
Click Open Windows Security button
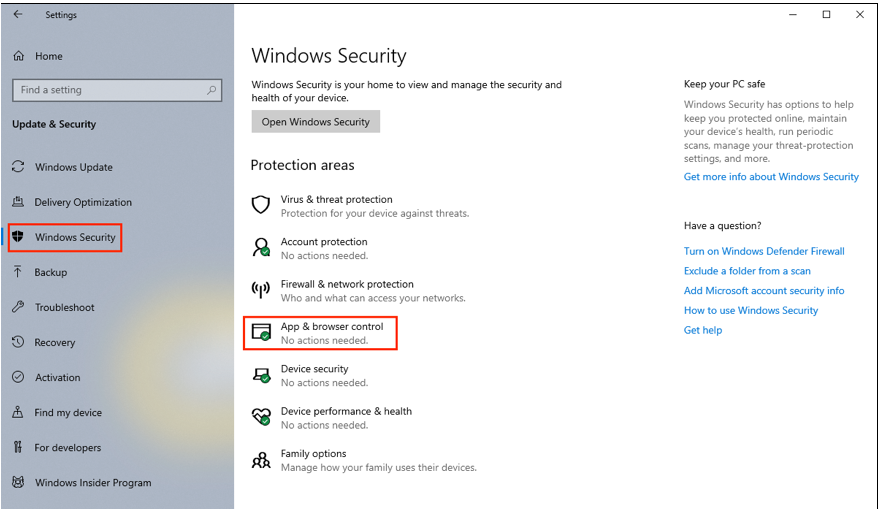316,122
